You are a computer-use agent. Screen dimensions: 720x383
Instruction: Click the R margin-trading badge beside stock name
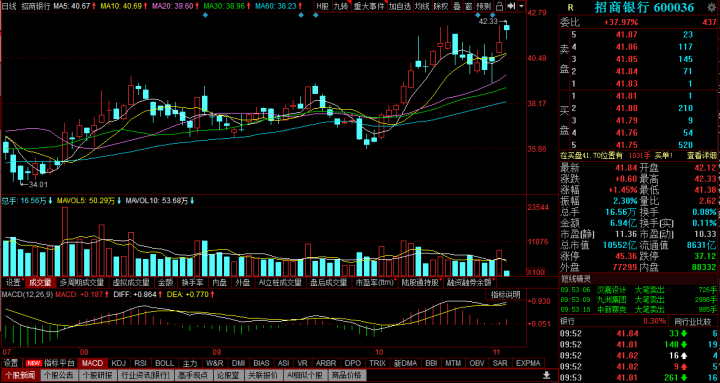(x=570, y=7)
